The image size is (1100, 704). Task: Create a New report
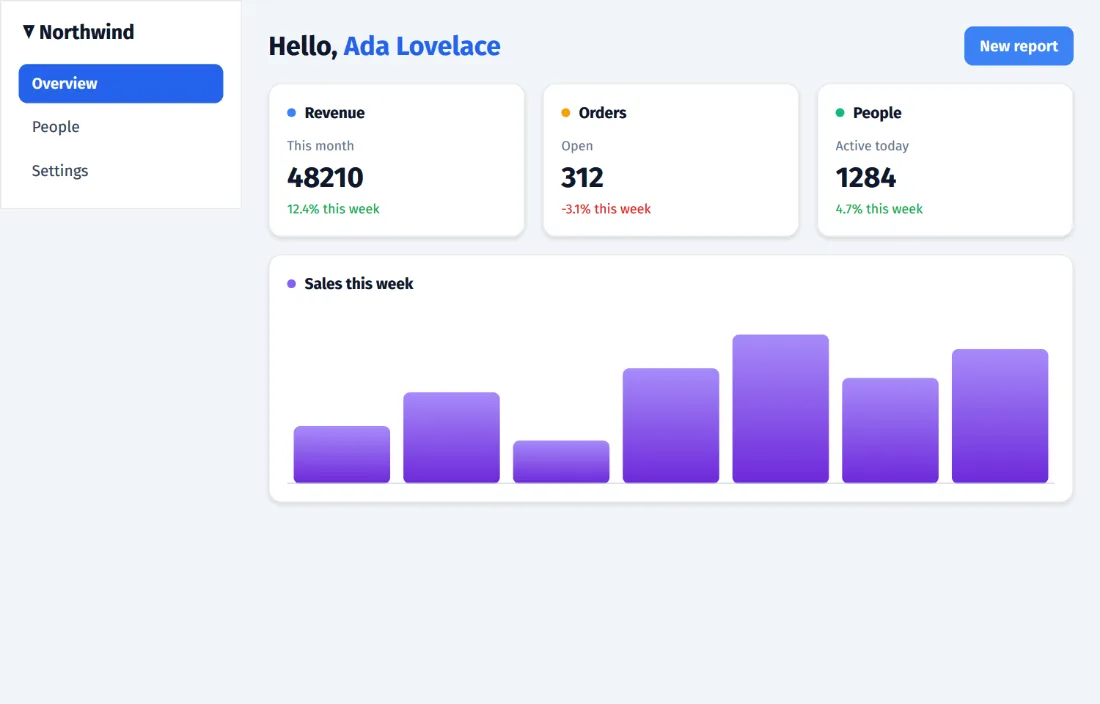[x=1019, y=46]
